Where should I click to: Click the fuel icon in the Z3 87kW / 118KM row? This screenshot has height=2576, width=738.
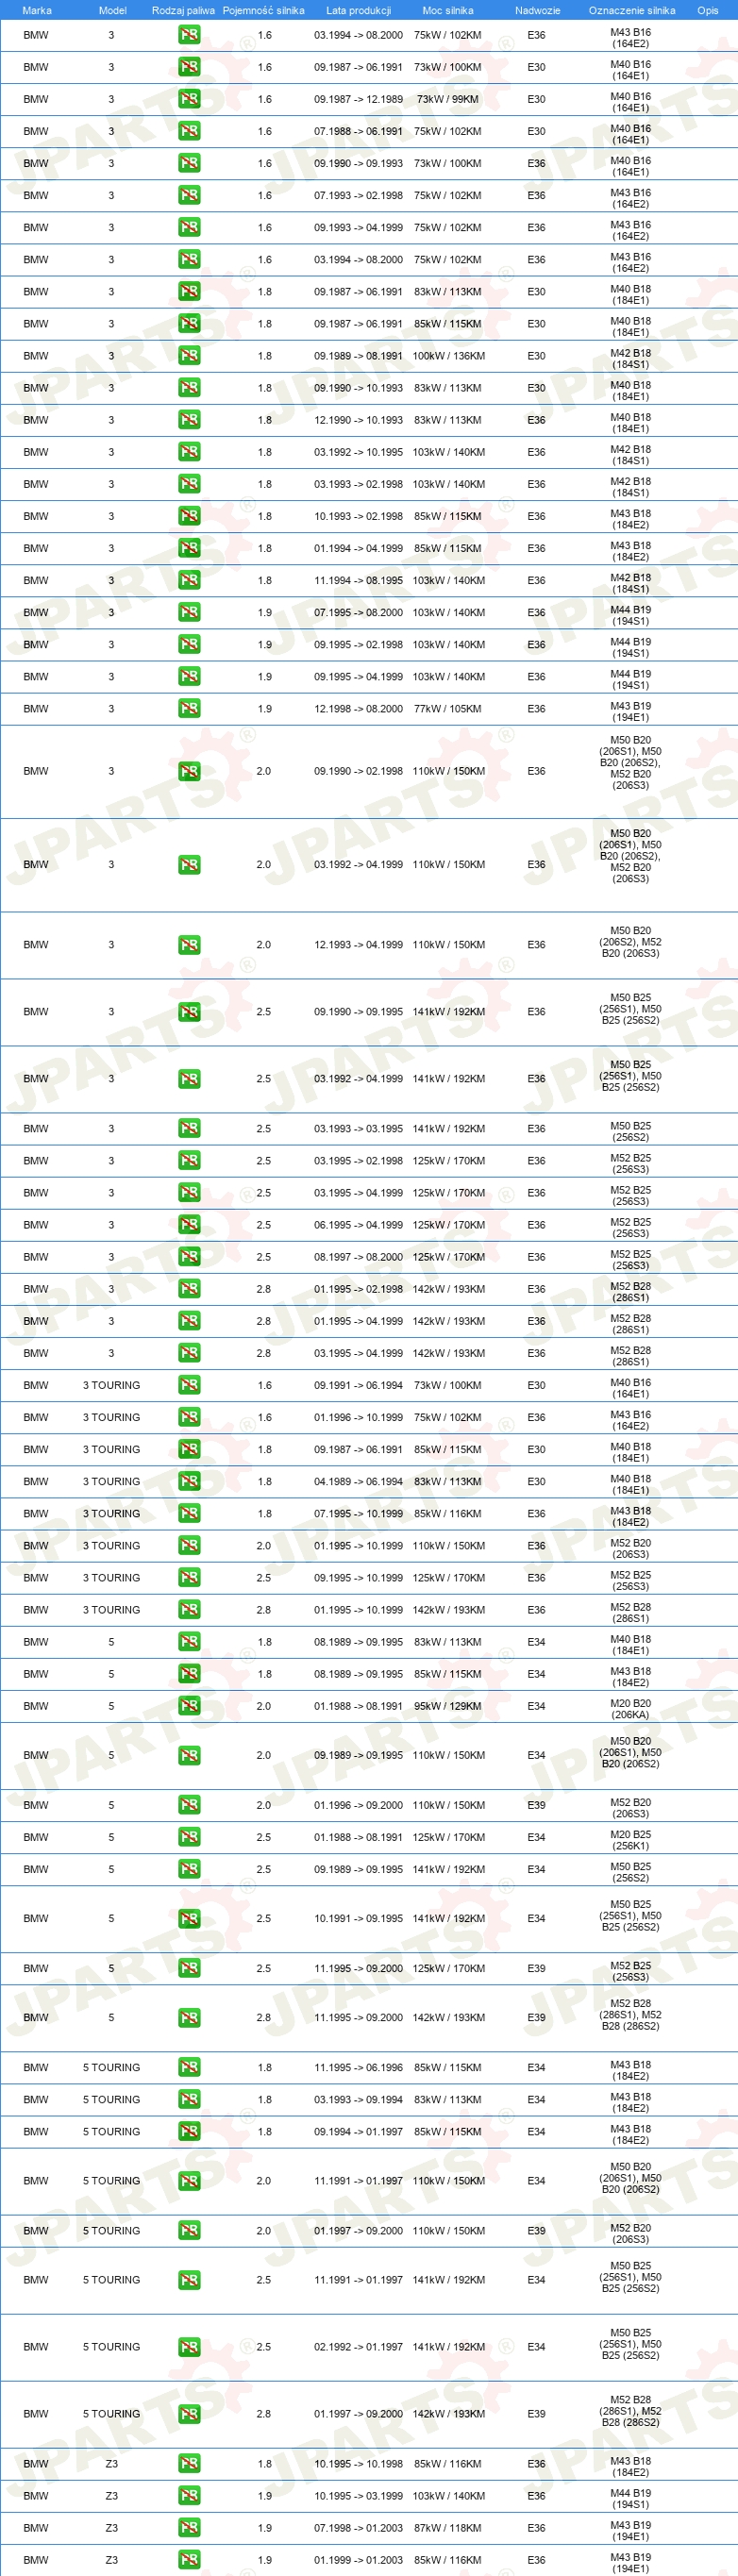[189, 2527]
